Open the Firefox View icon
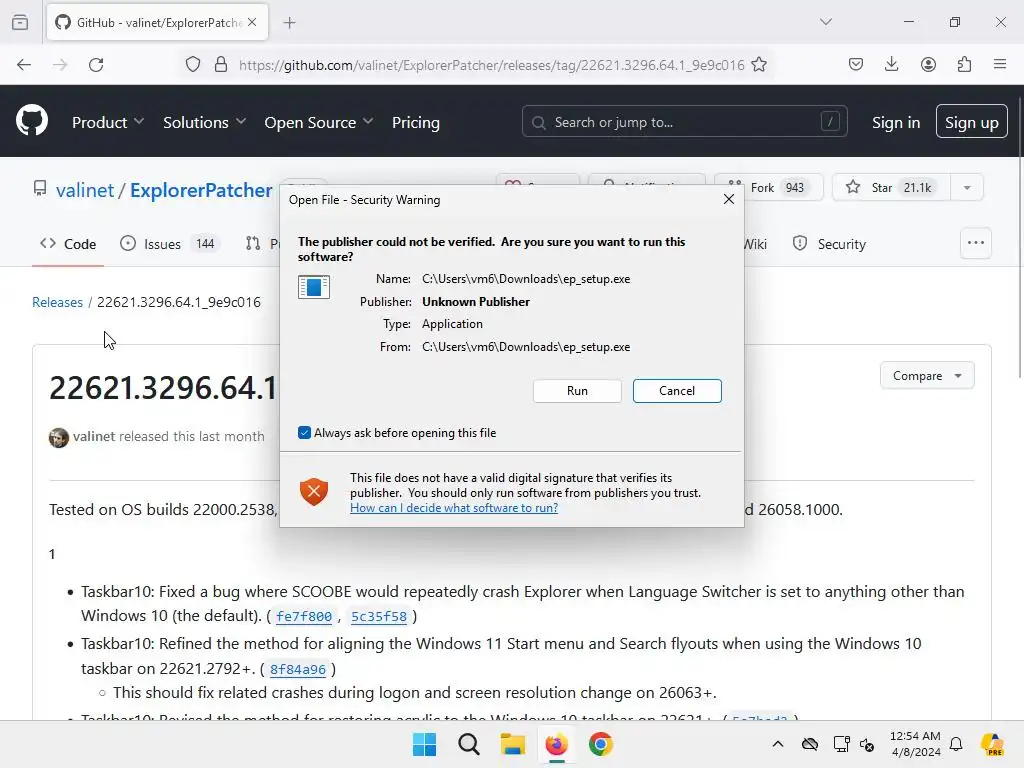Viewport: 1024px width, 768px height. point(20,22)
